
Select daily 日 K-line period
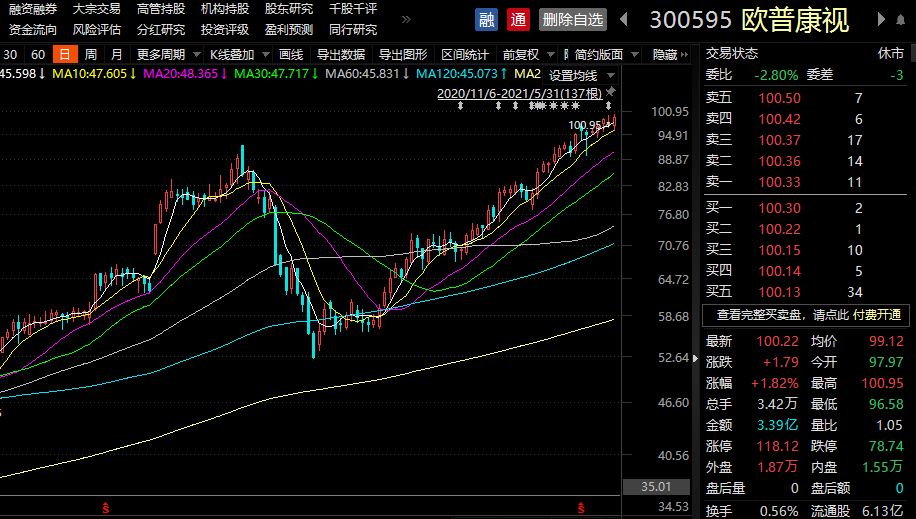(x=65, y=55)
